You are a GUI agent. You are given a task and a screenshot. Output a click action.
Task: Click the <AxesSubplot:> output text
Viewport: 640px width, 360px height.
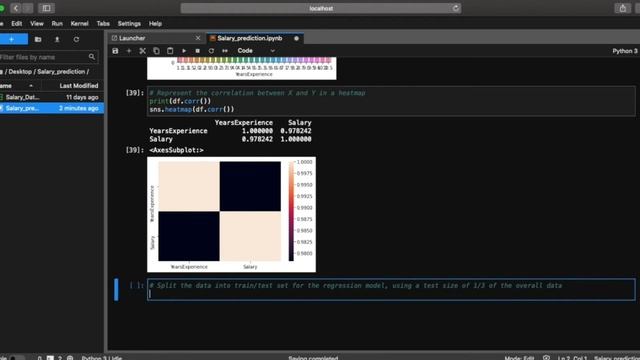176,150
